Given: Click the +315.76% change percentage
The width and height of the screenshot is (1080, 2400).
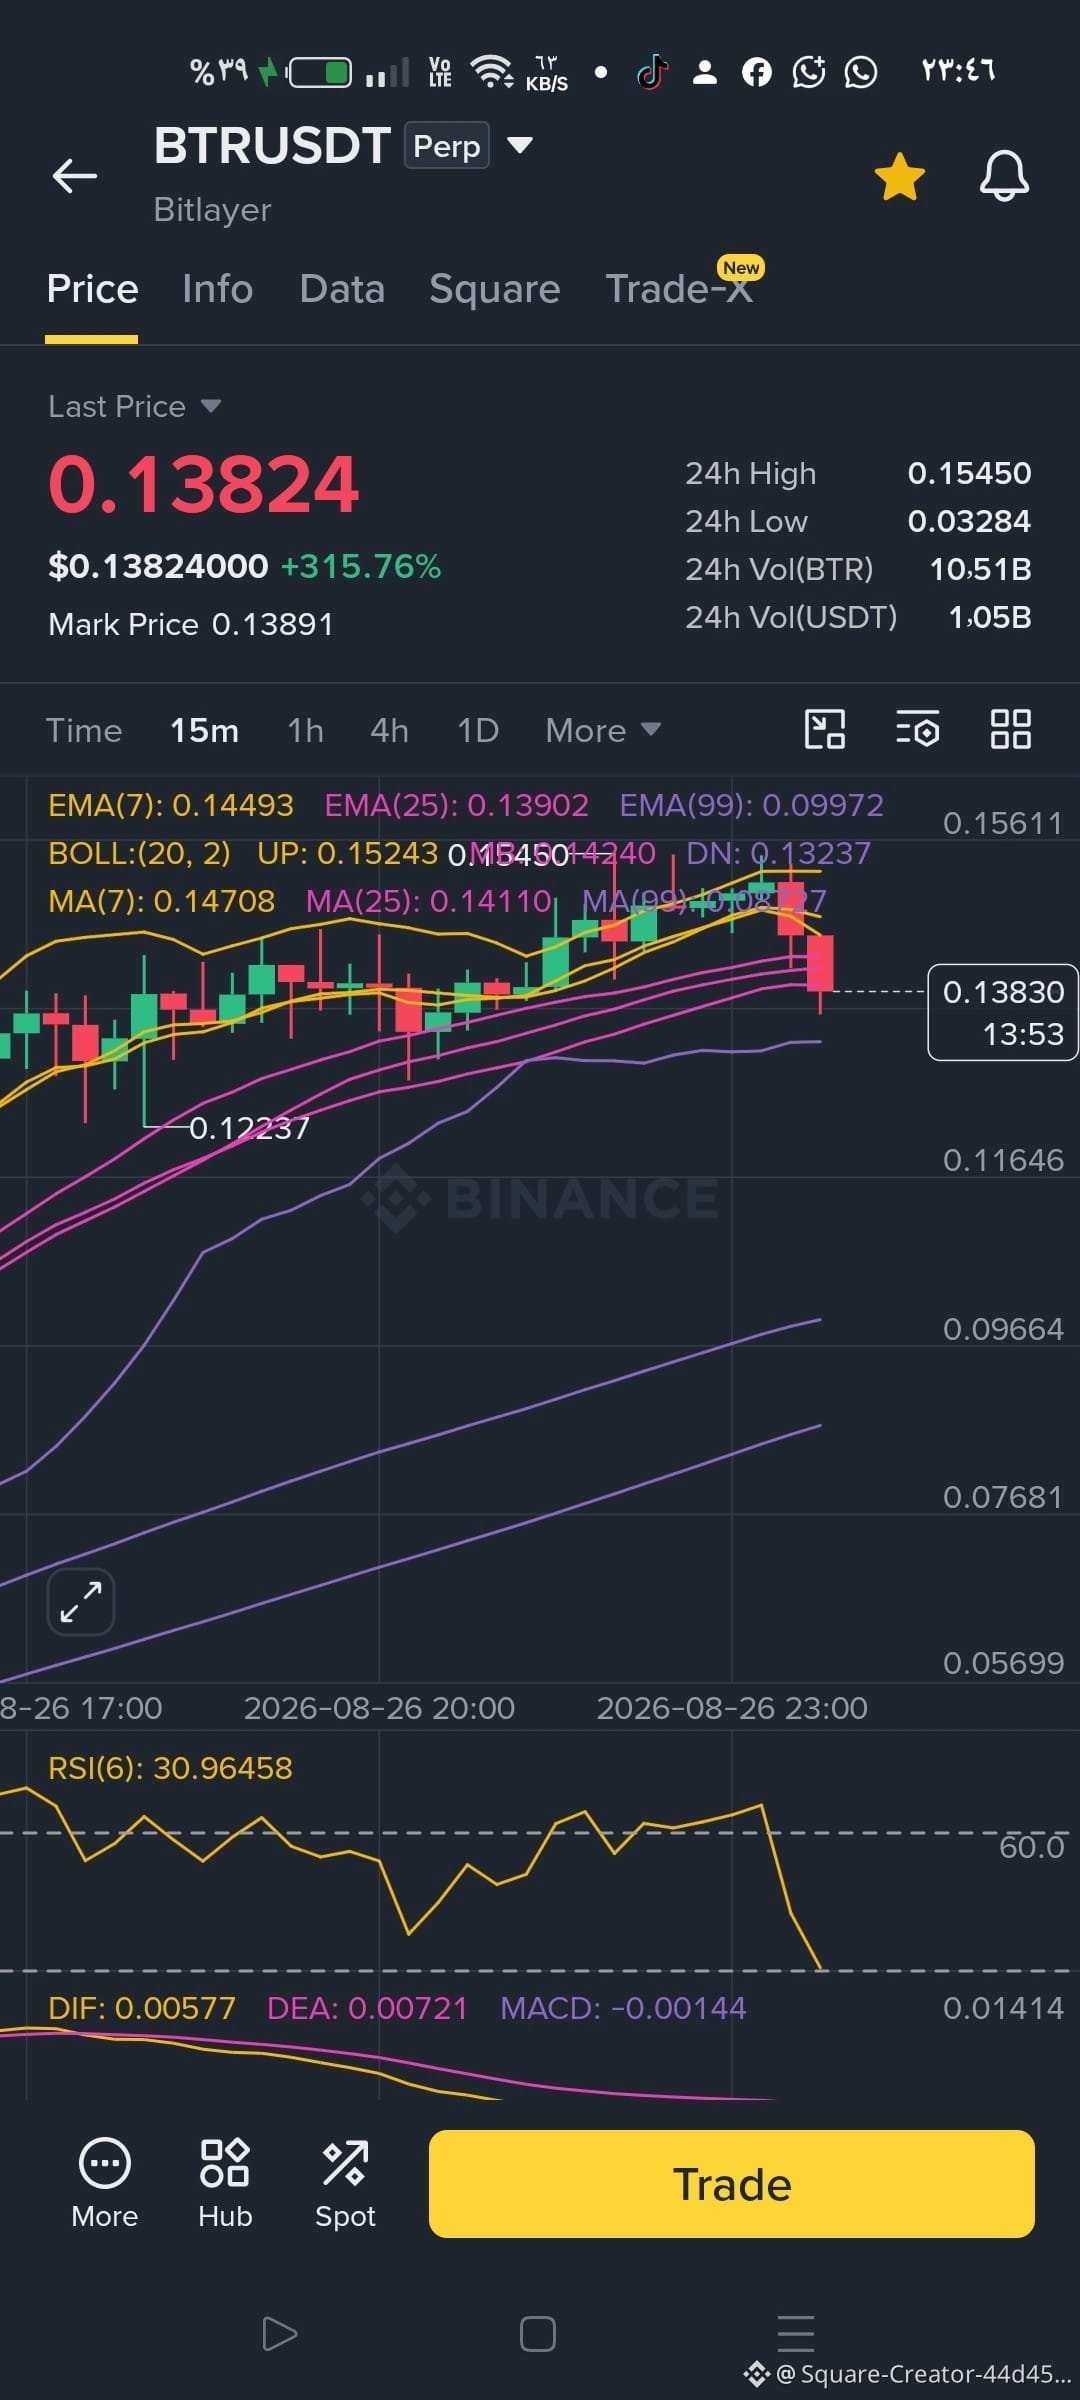Looking at the screenshot, I should point(361,566).
